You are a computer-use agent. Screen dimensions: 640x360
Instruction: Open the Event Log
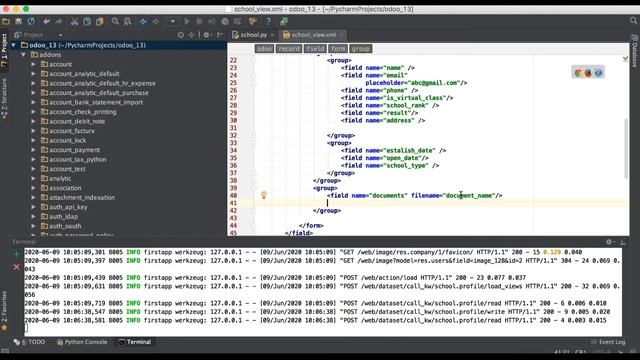pyautogui.click(x=608, y=342)
